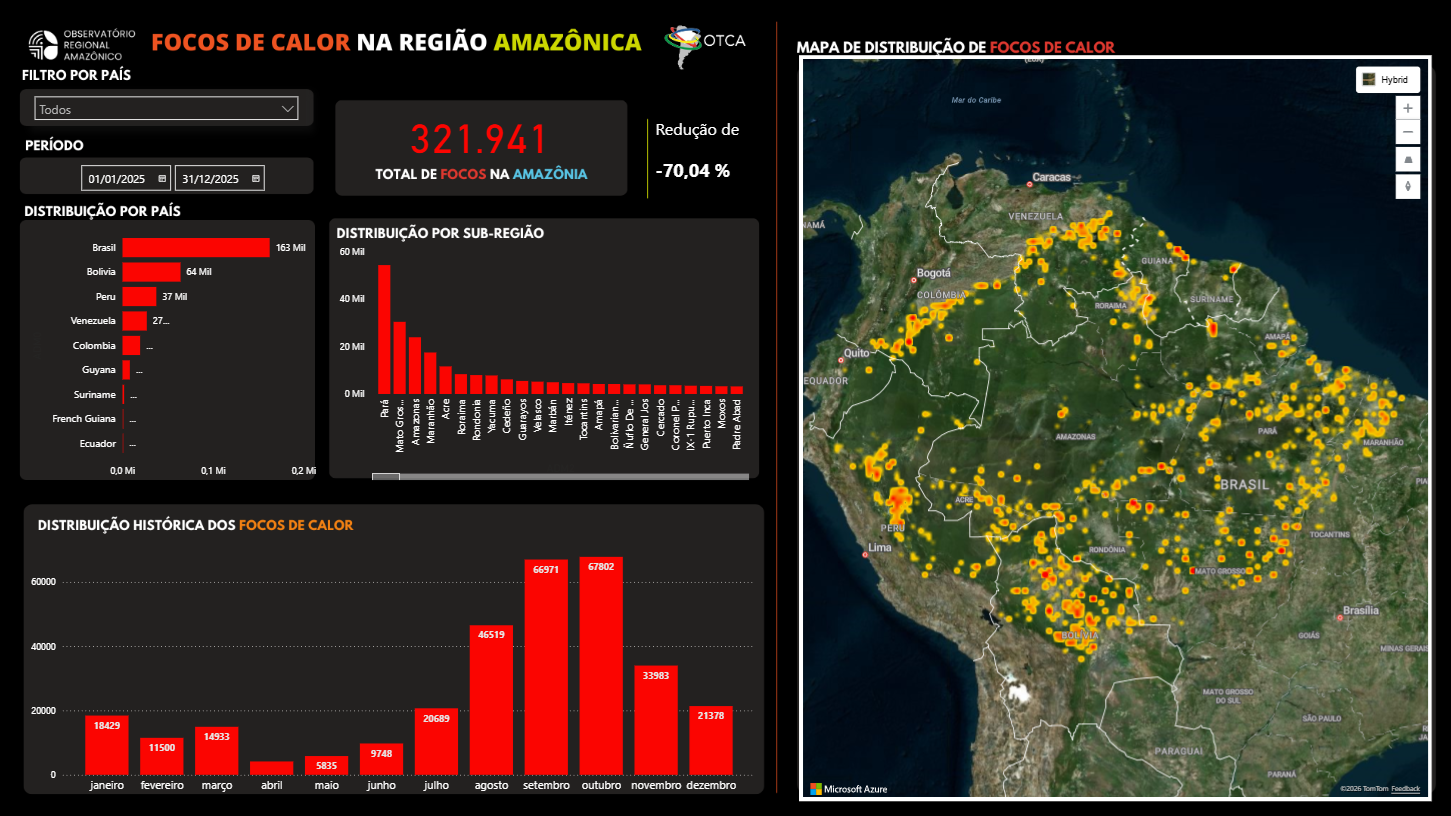This screenshot has width=1451, height=816.
Task: Open calendar picker for start date 01/01/2025
Action: (x=162, y=179)
